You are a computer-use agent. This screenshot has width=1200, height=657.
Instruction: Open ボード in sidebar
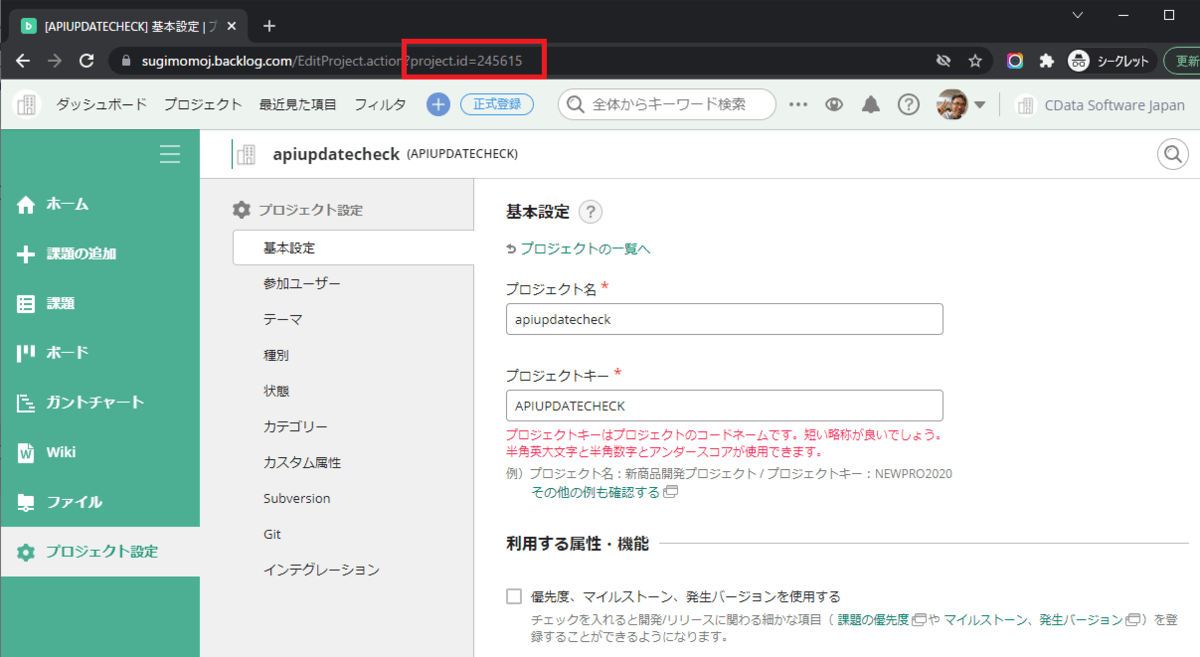(x=100, y=353)
